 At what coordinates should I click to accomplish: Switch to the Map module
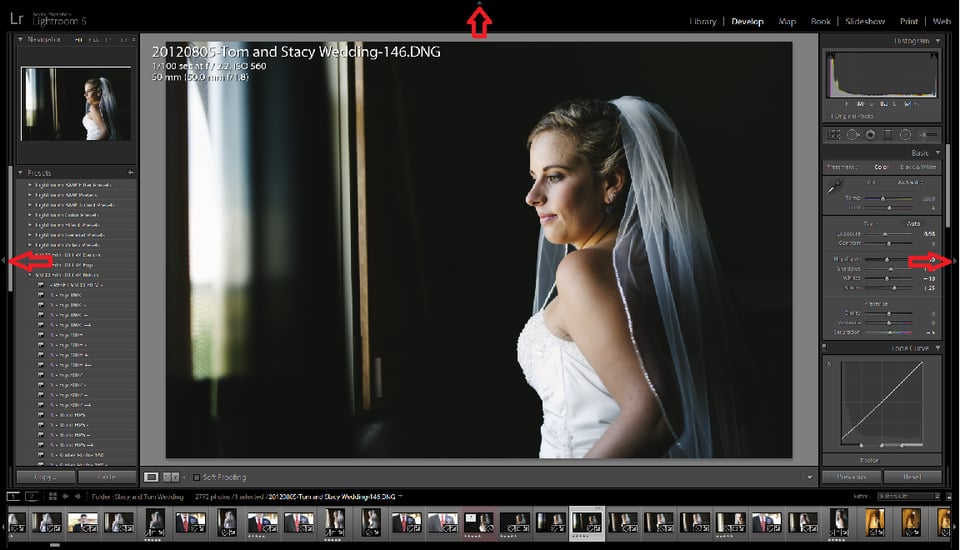coord(787,21)
